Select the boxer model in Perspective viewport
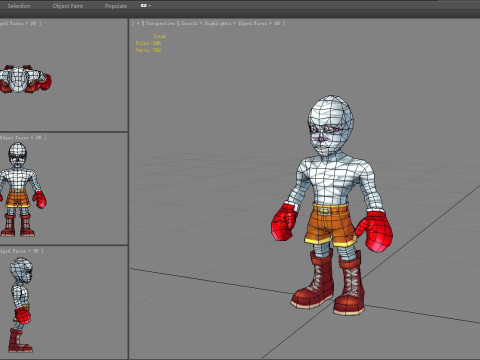The width and height of the screenshot is (480, 360). 332,205
